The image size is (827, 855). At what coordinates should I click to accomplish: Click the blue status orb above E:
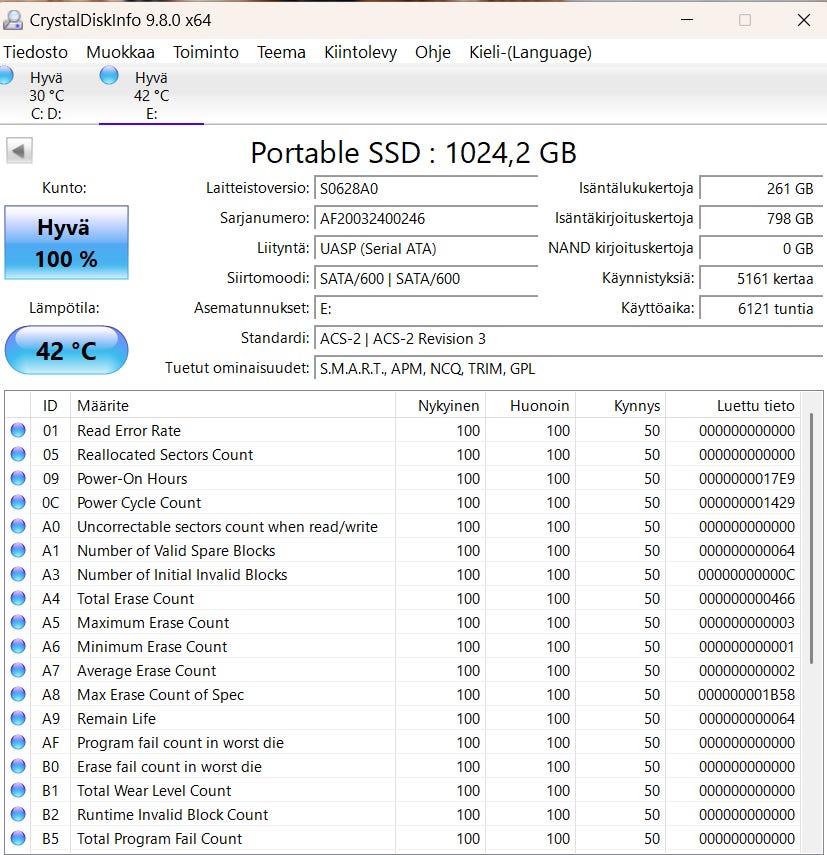(x=109, y=75)
